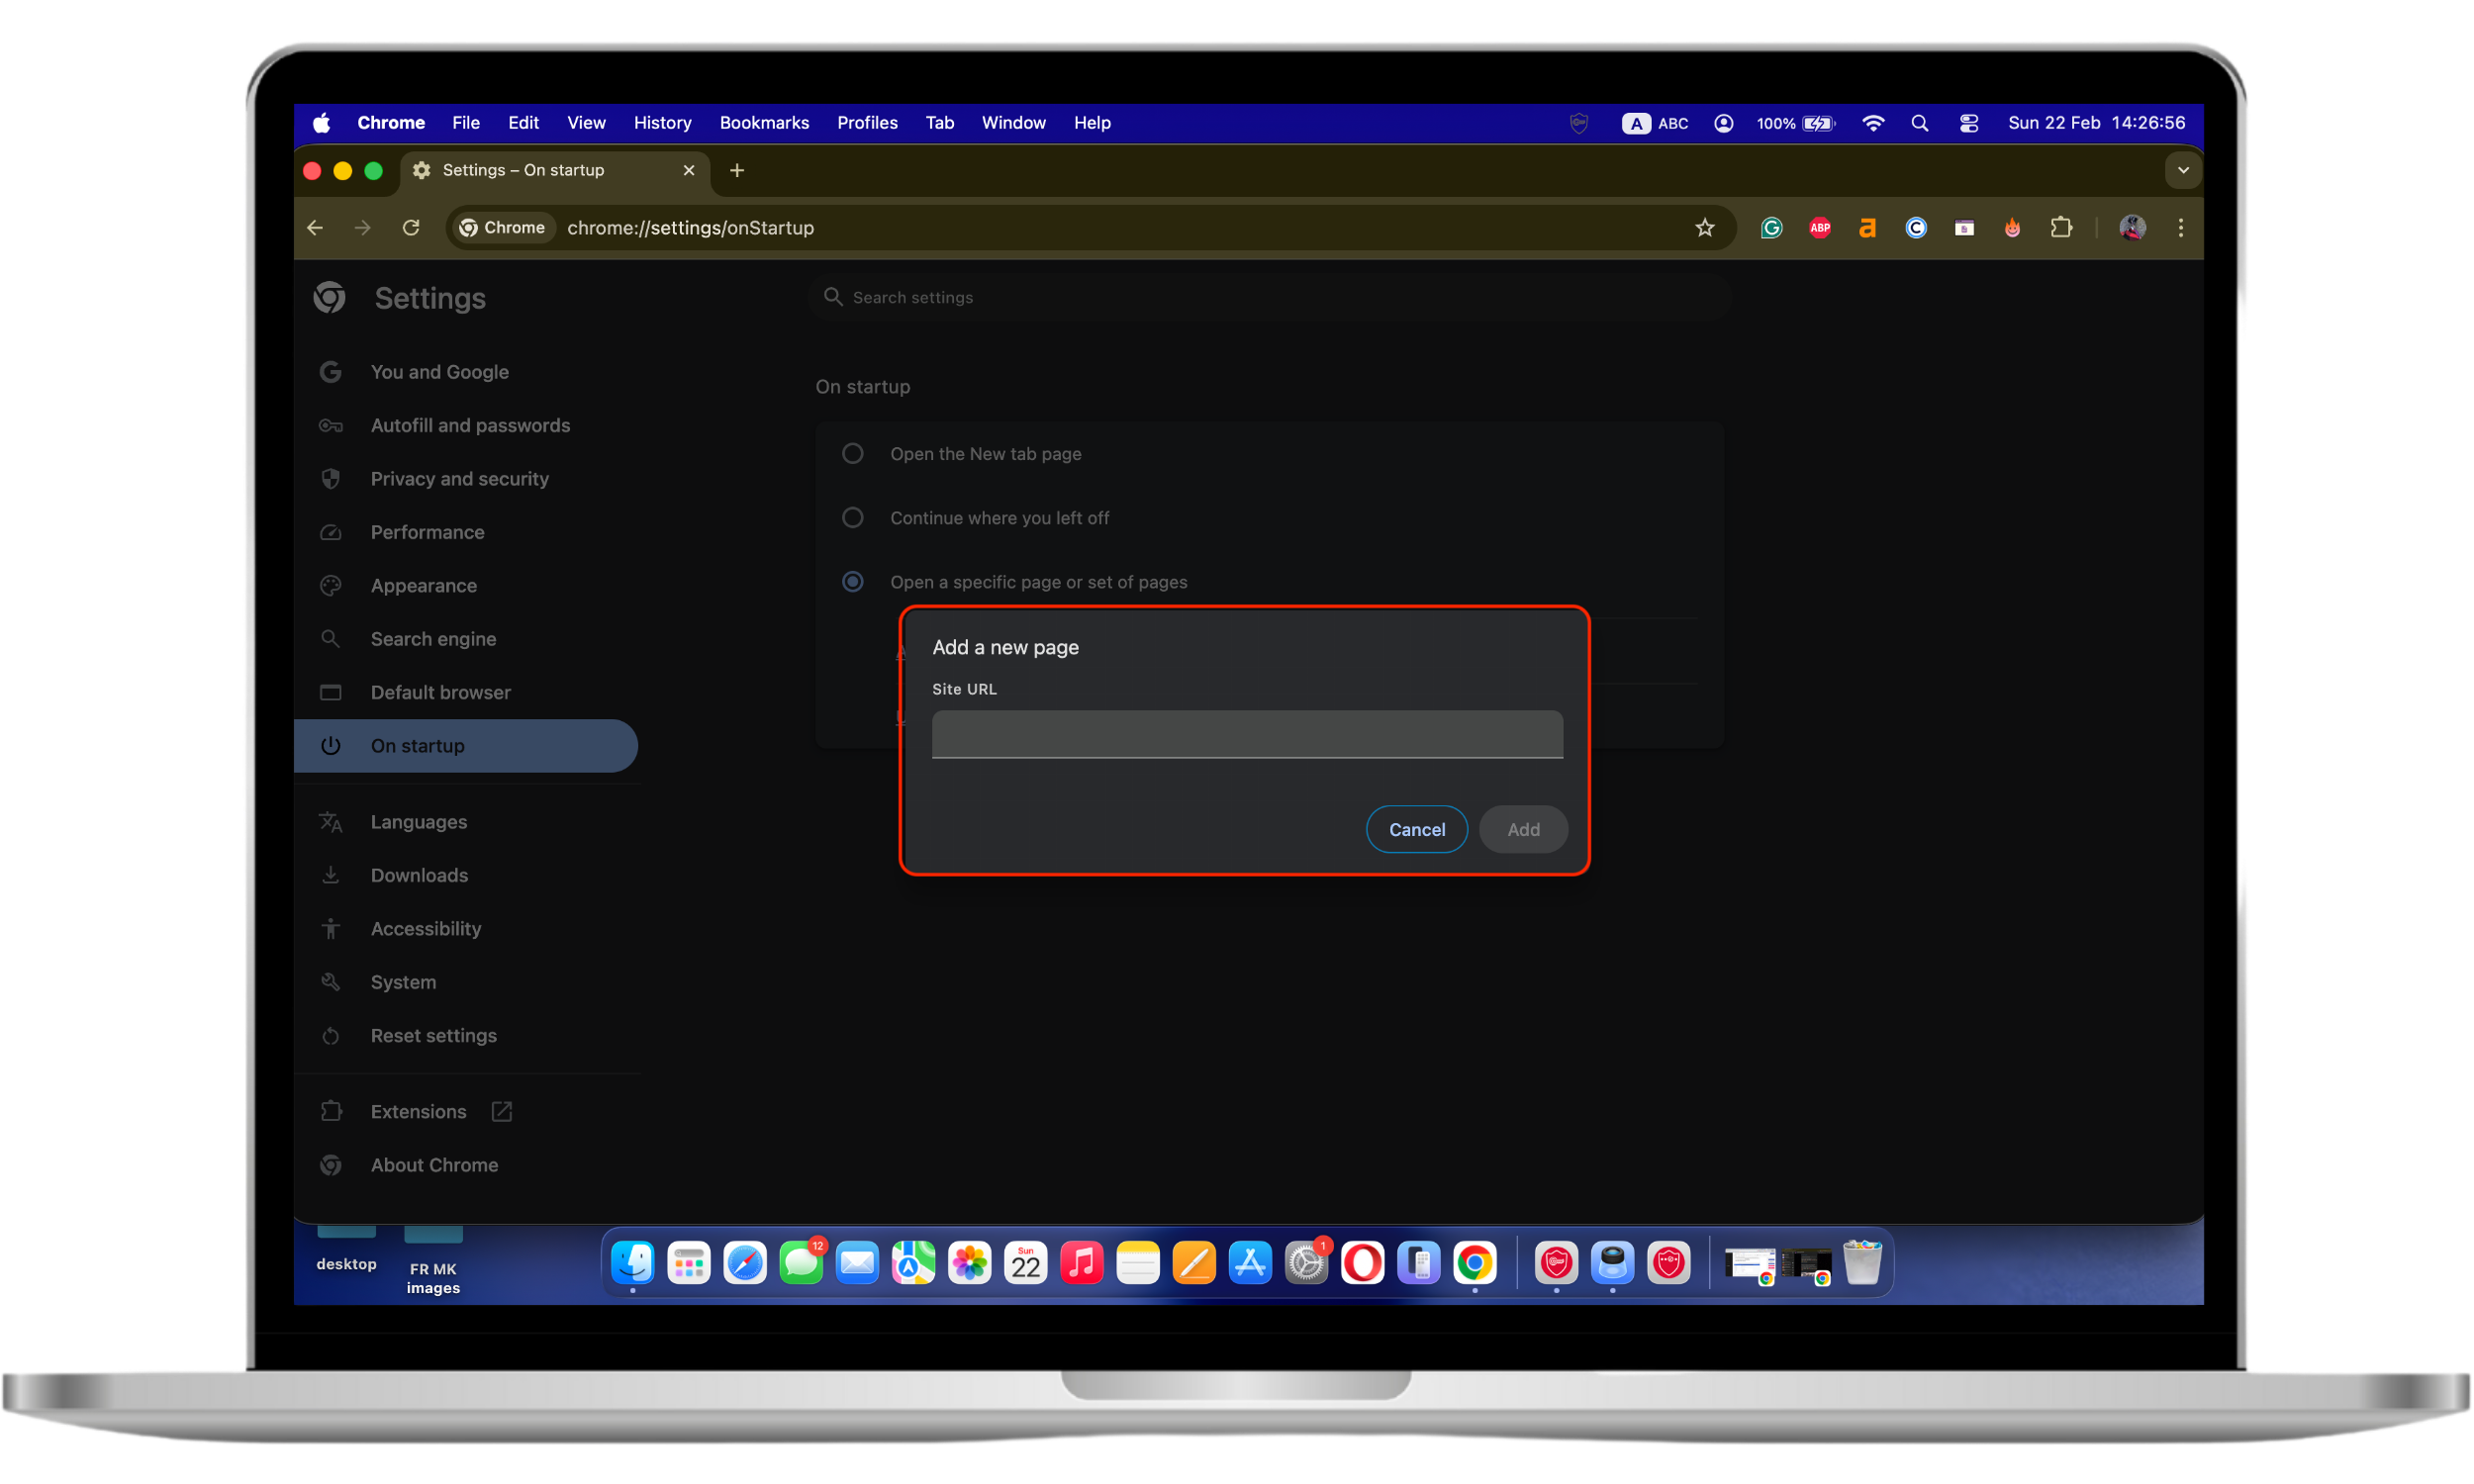Select Open the New tab page
The width and height of the screenshot is (2474, 1484).
pos(852,453)
